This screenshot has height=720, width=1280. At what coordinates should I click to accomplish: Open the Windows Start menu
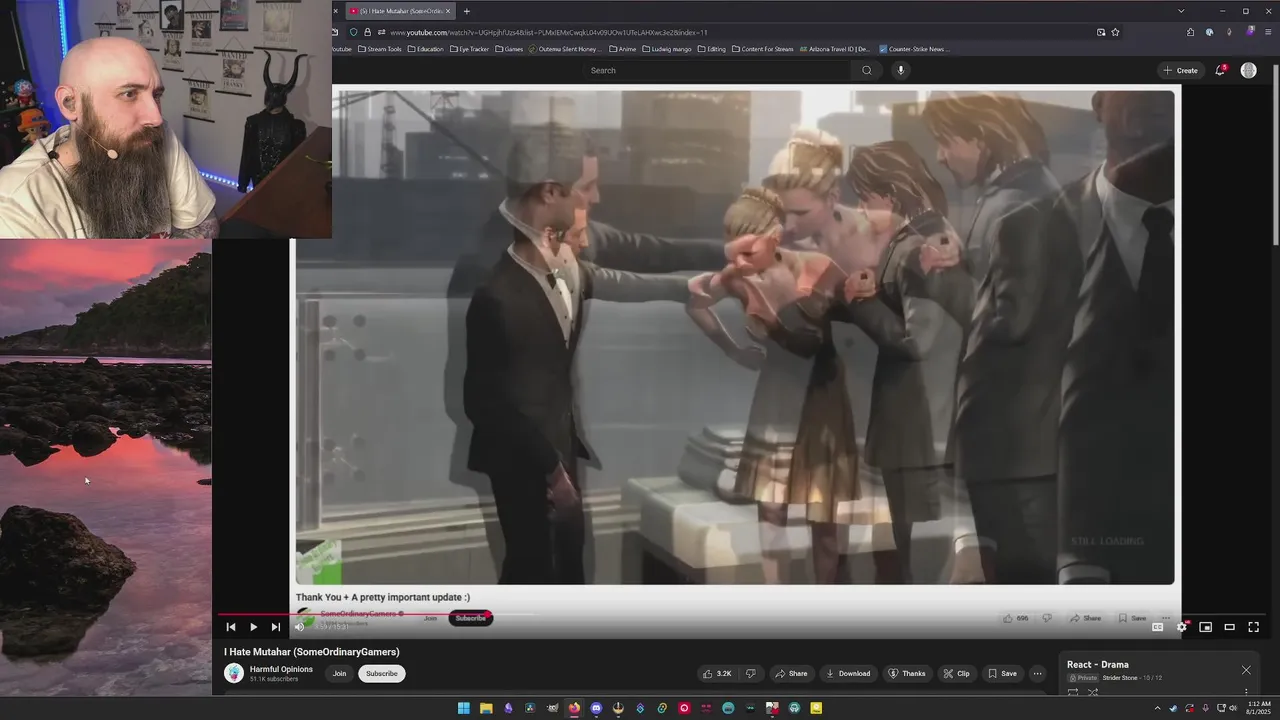[464, 708]
